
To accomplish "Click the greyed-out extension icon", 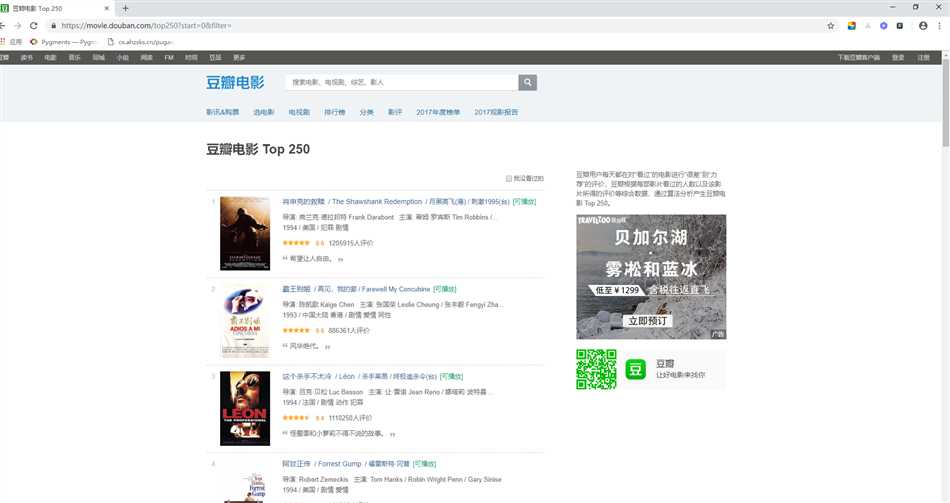I will [x=868, y=25].
